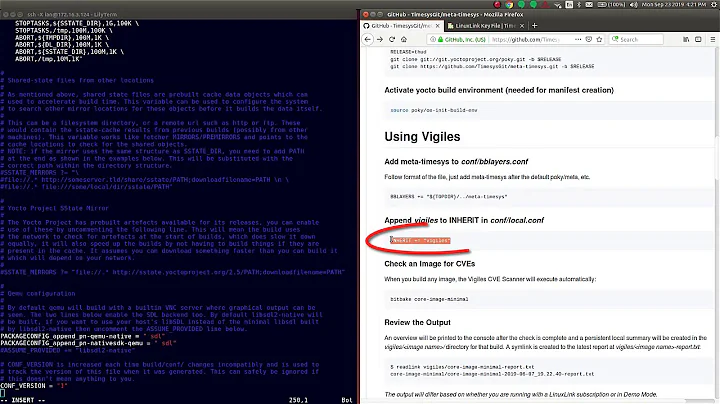Go back in Firefox history
Screen dimensions: 720x404
coord(367,39)
